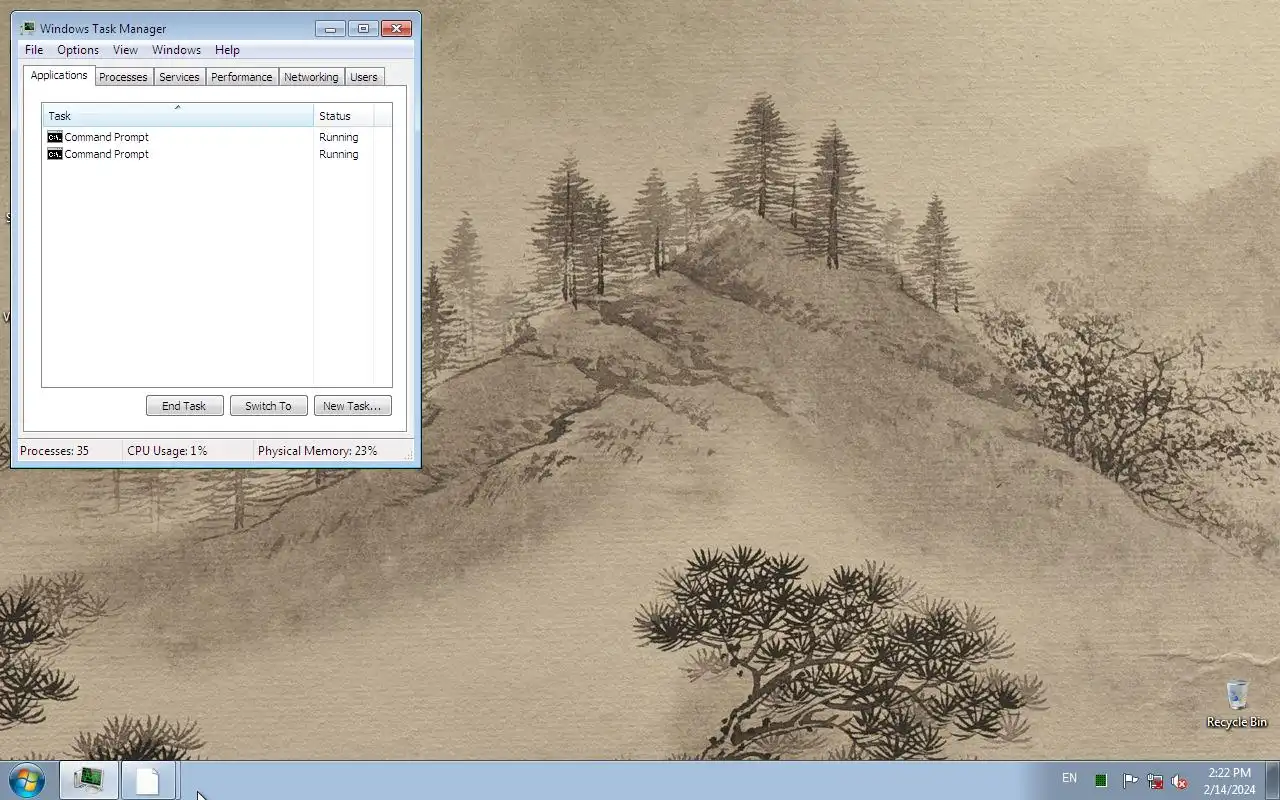Screen dimensions: 1280x800
Task: Click the network status tray icon
Action: tap(1155, 781)
